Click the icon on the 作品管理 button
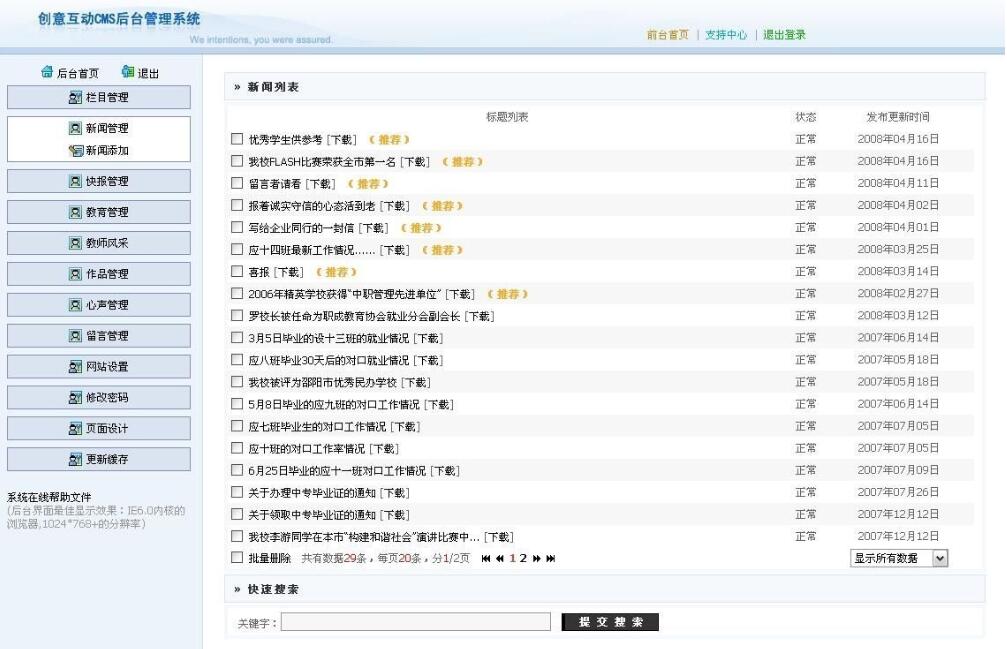Viewport: 1007px width, 649px height. pyautogui.click(x=75, y=274)
